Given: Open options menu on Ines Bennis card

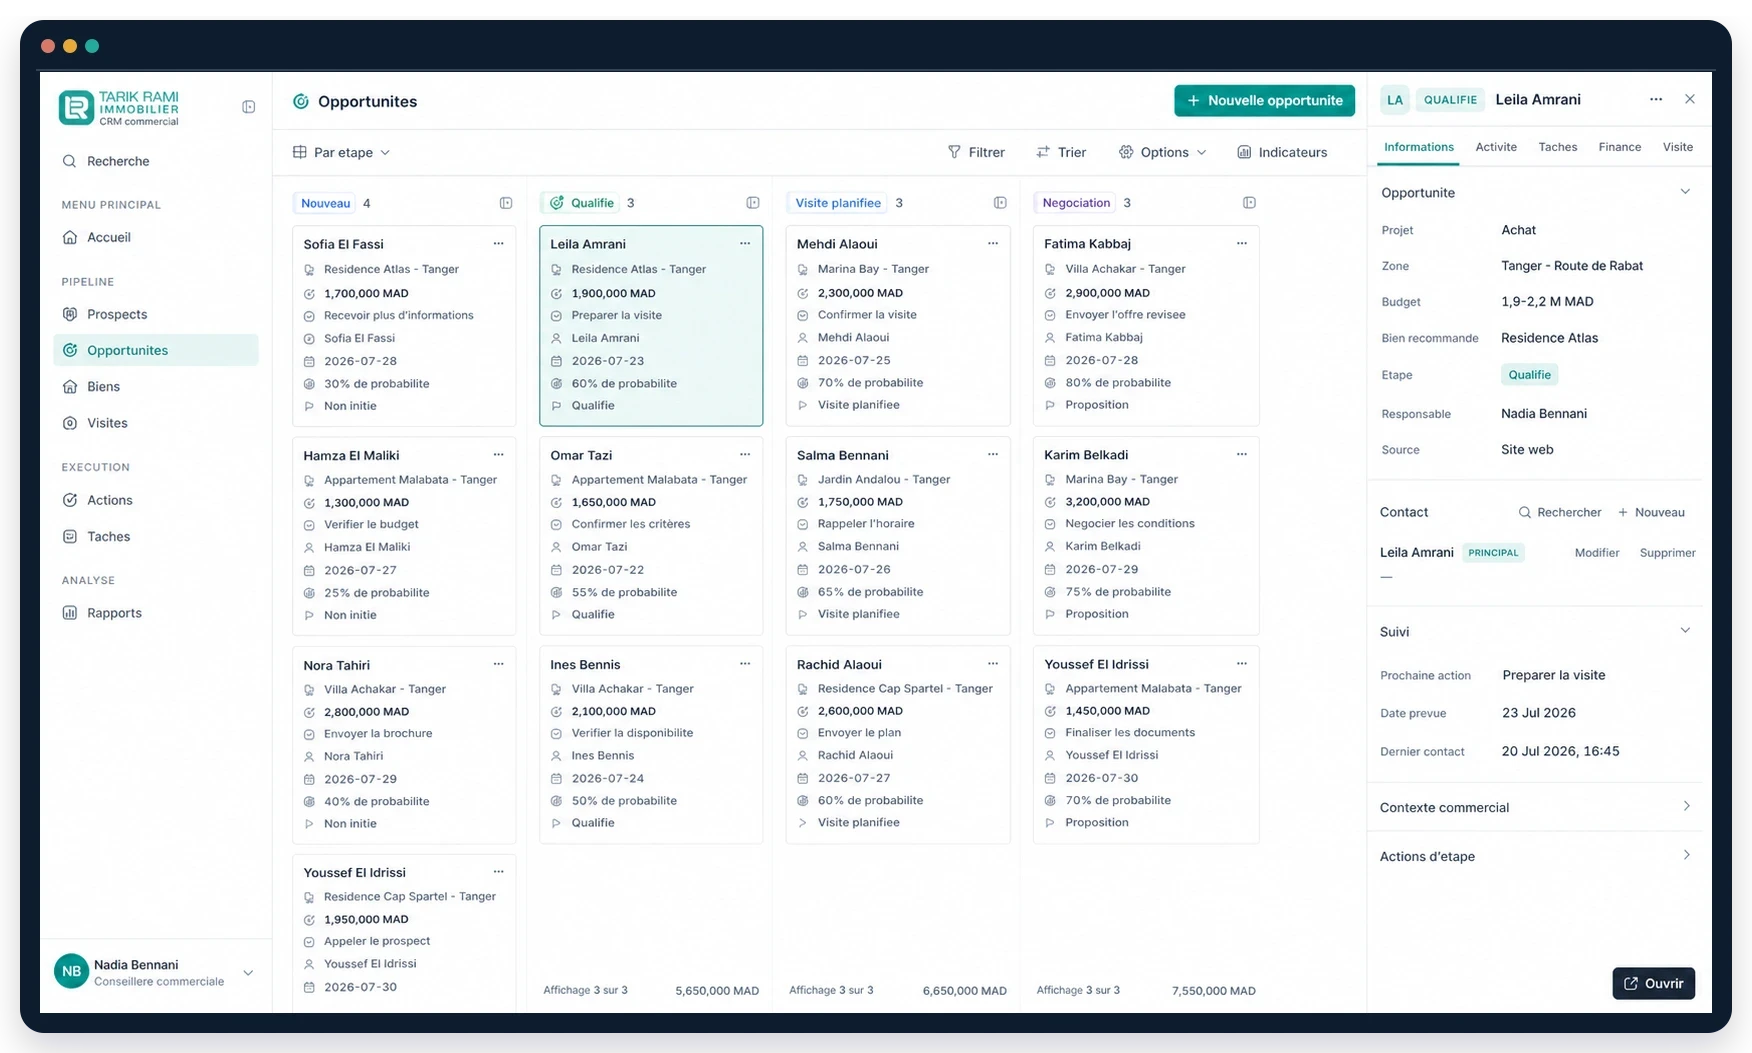Looking at the screenshot, I should pyautogui.click(x=745, y=664).
